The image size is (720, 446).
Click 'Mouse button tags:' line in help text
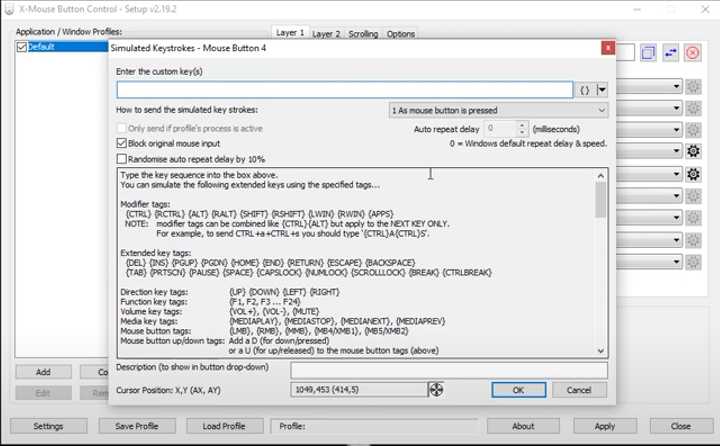coord(156,331)
